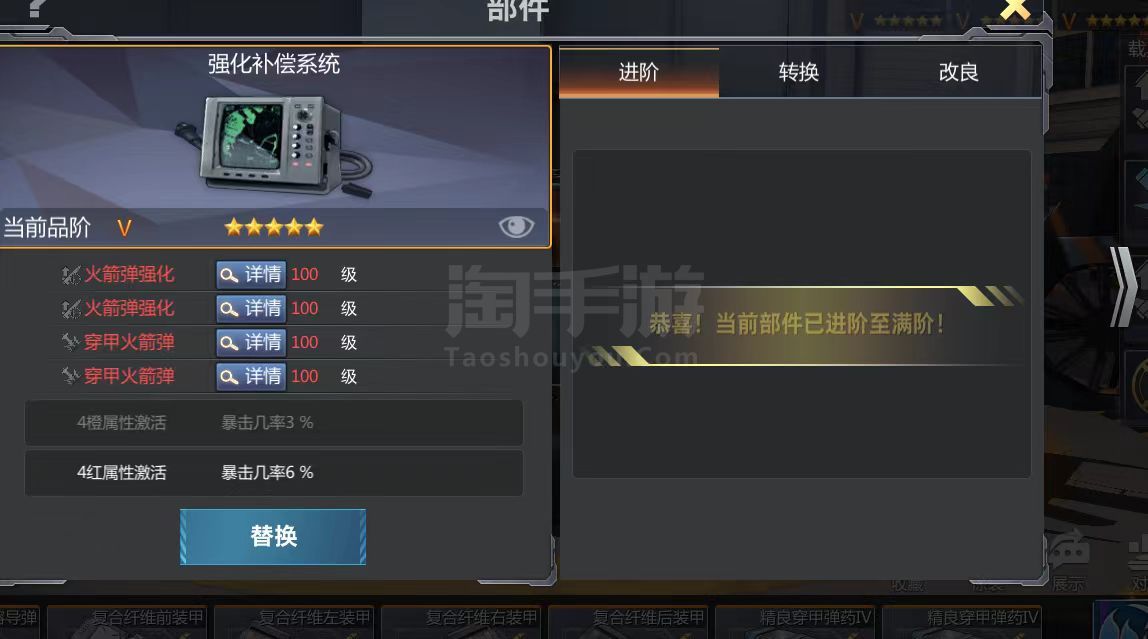The height and width of the screenshot is (639, 1148).
Task: Expand next page with double chevron arrow
Action: pyautogui.click(x=1123, y=286)
